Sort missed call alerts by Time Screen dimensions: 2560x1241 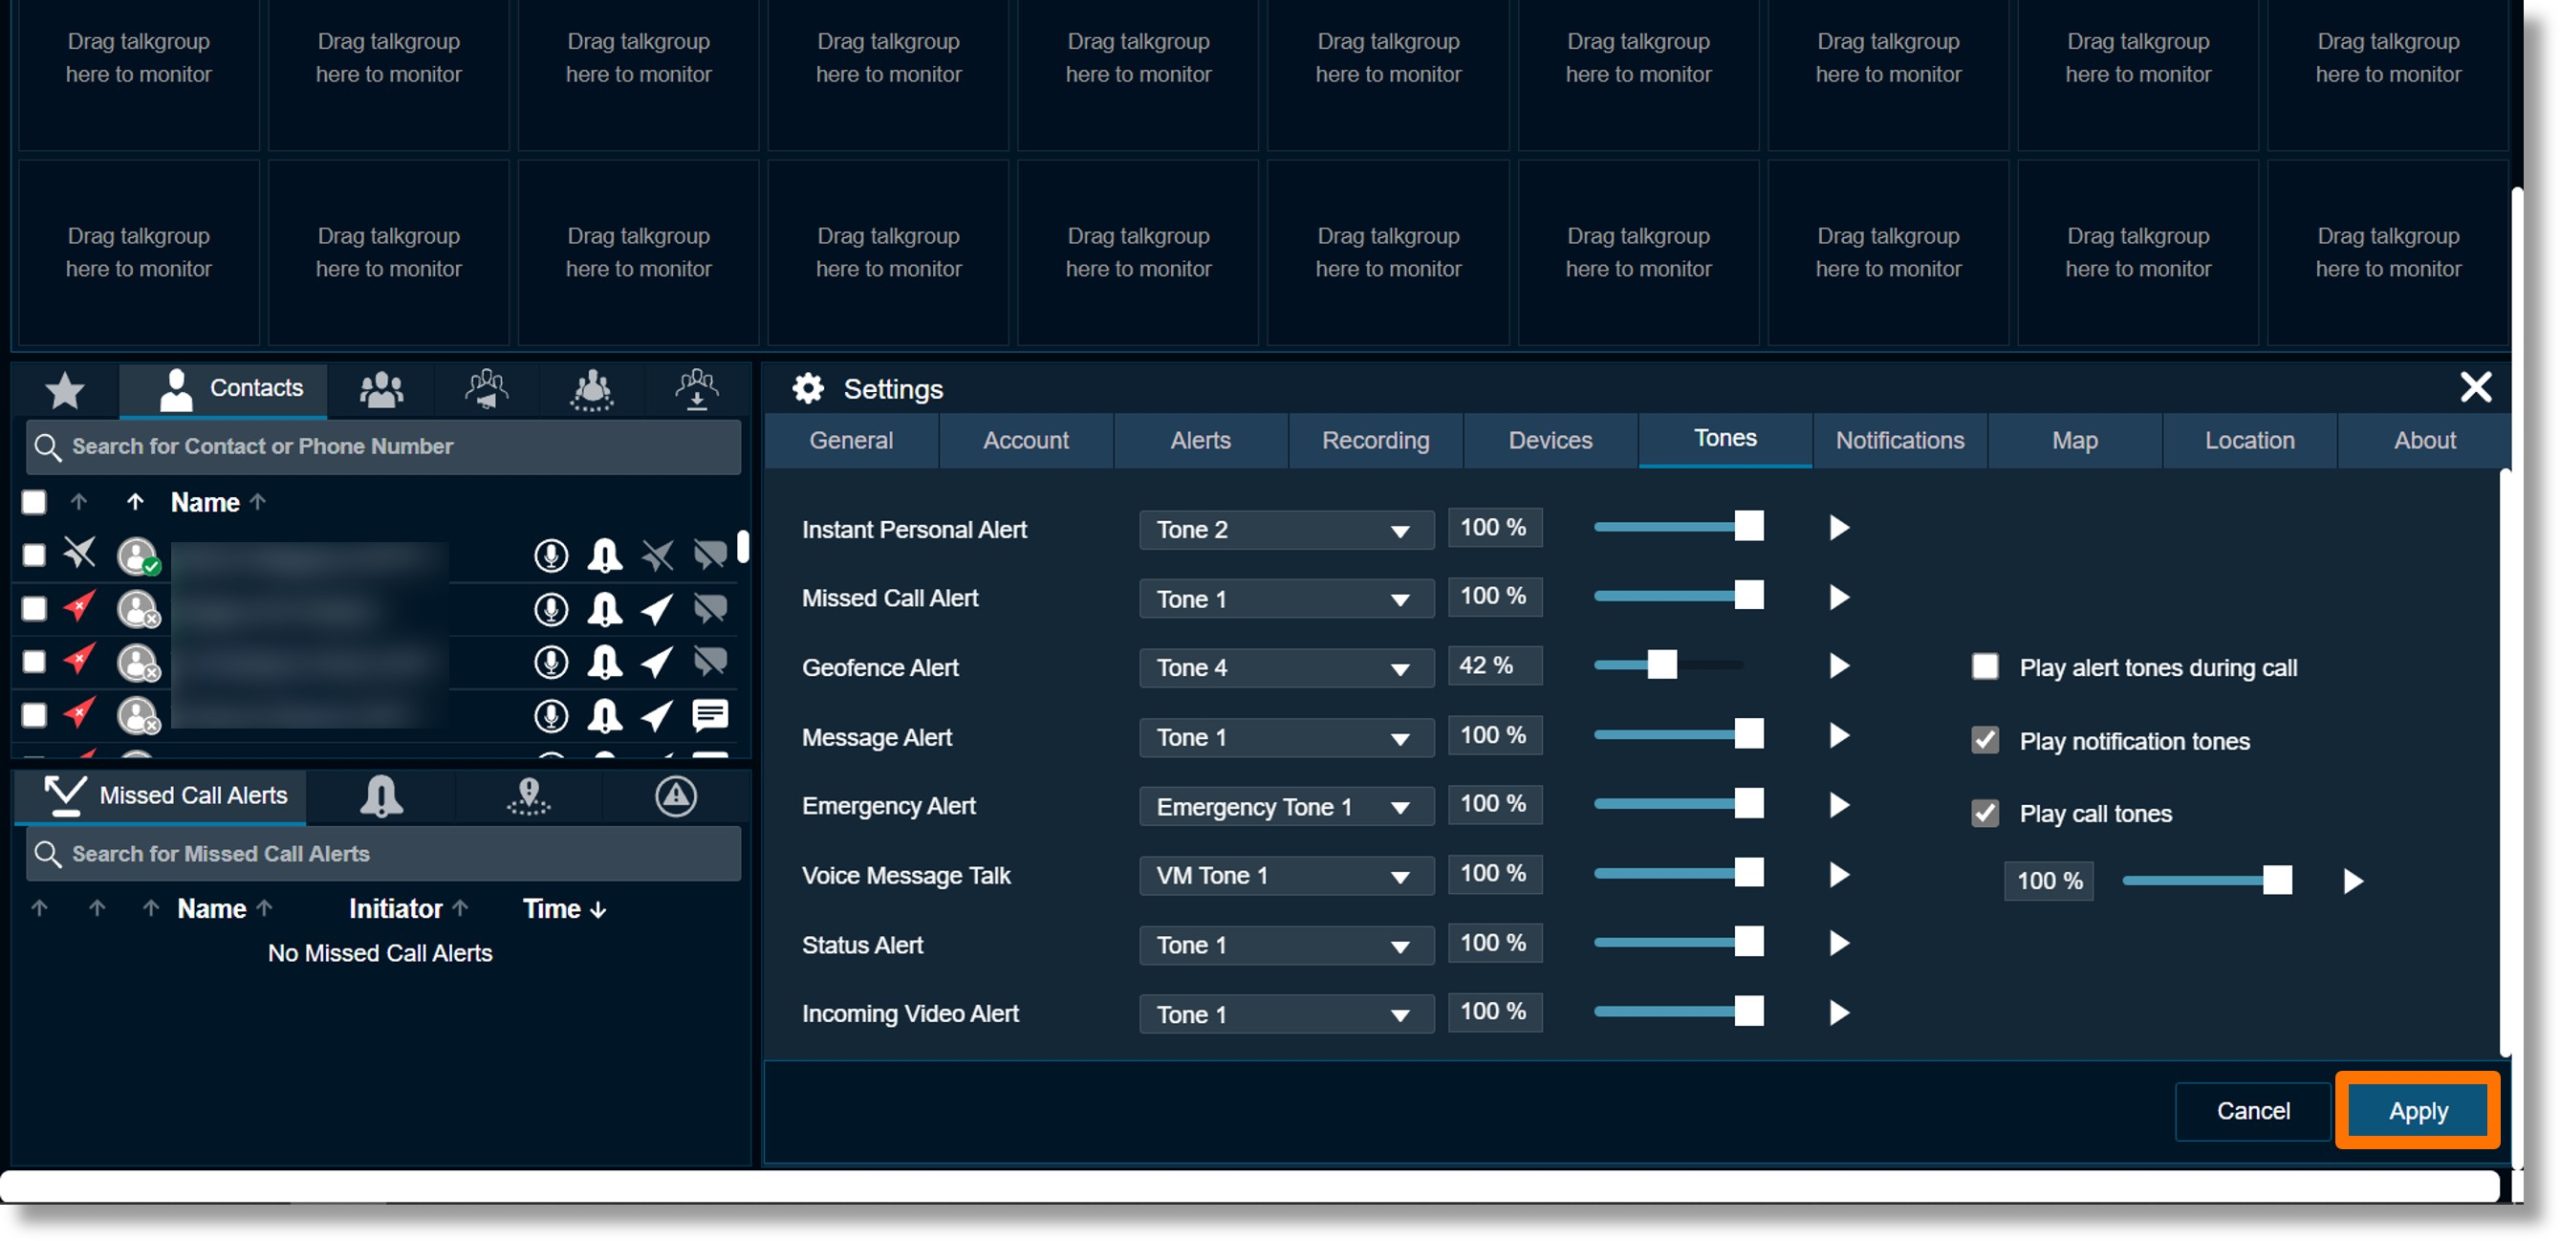(x=564, y=909)
